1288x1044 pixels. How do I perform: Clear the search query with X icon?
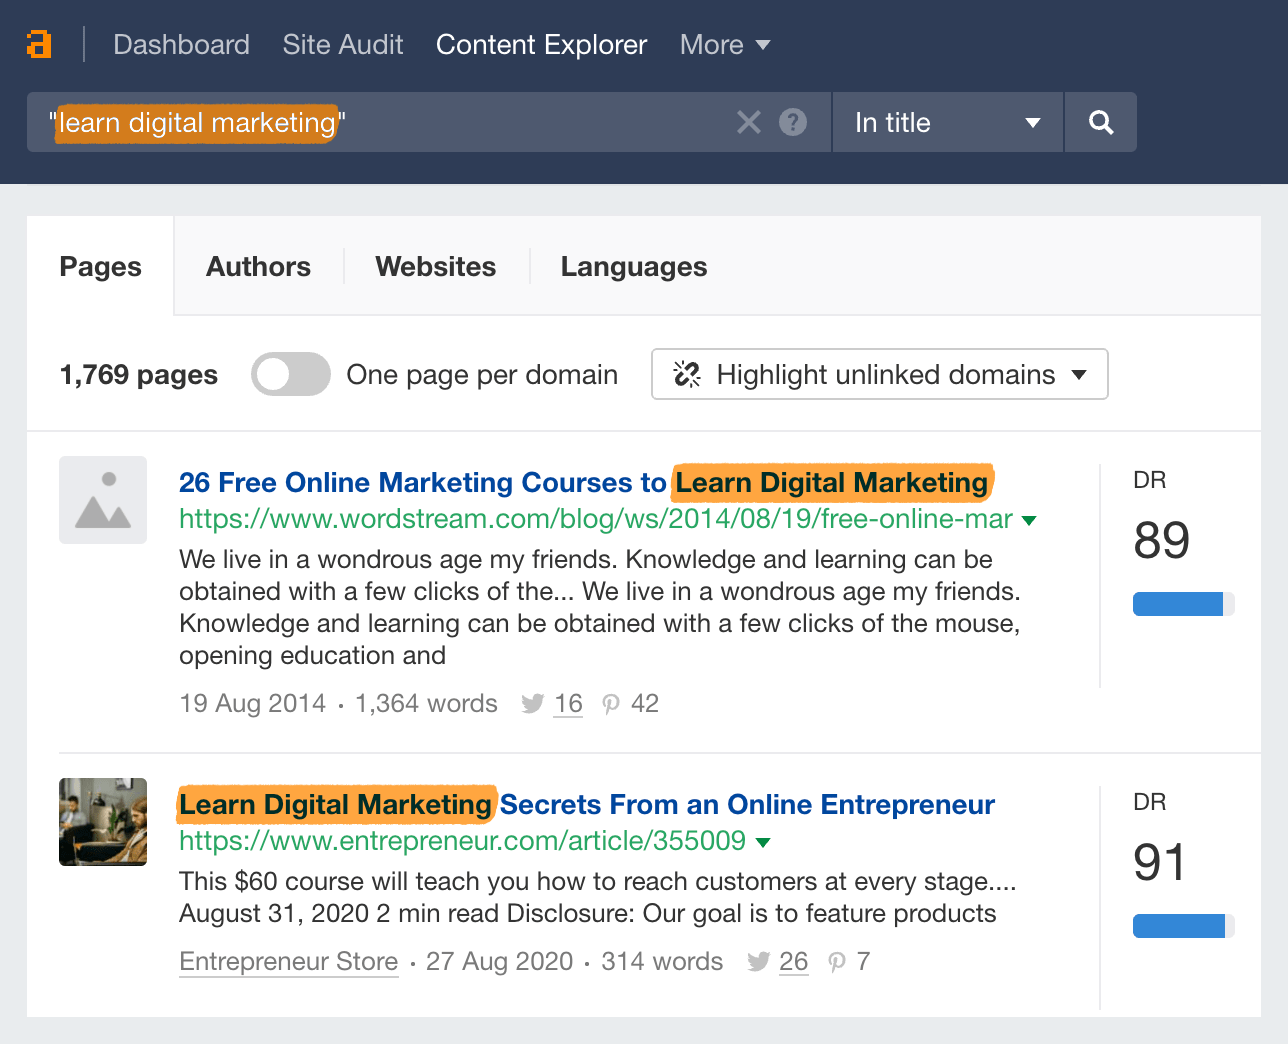748,122
